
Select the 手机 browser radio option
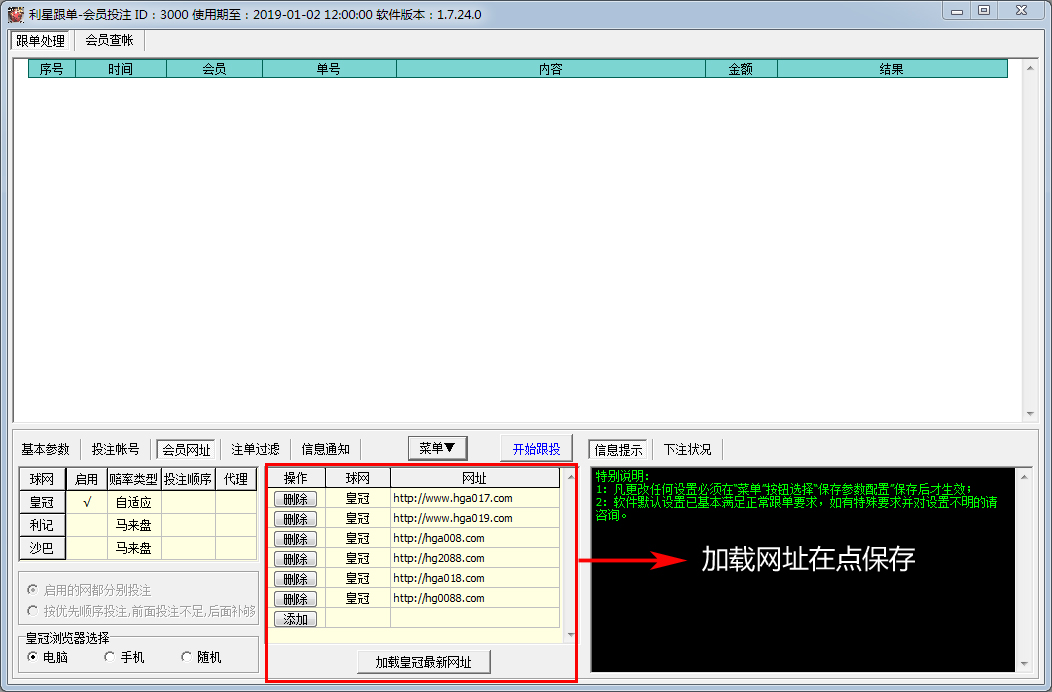click(x=110, y=657)
